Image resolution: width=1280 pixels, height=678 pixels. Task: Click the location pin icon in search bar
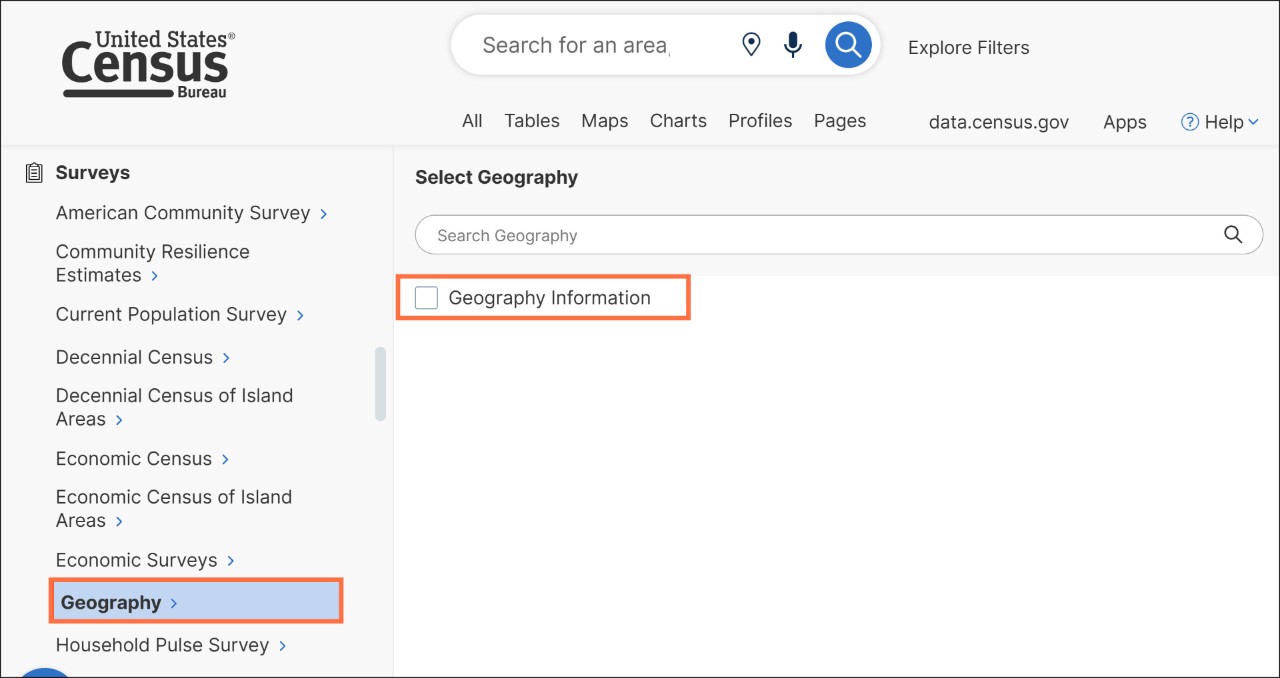[751, 43]
